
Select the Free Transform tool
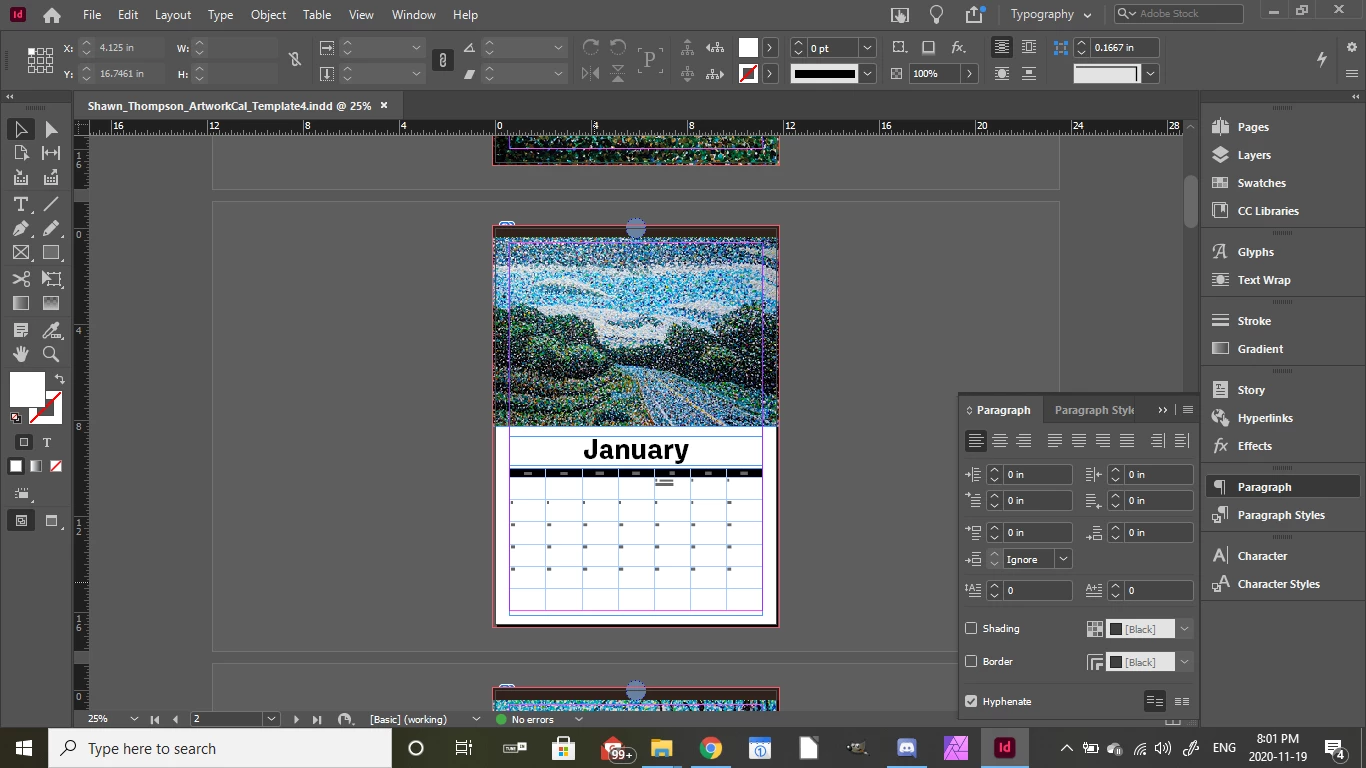[51, 279]
